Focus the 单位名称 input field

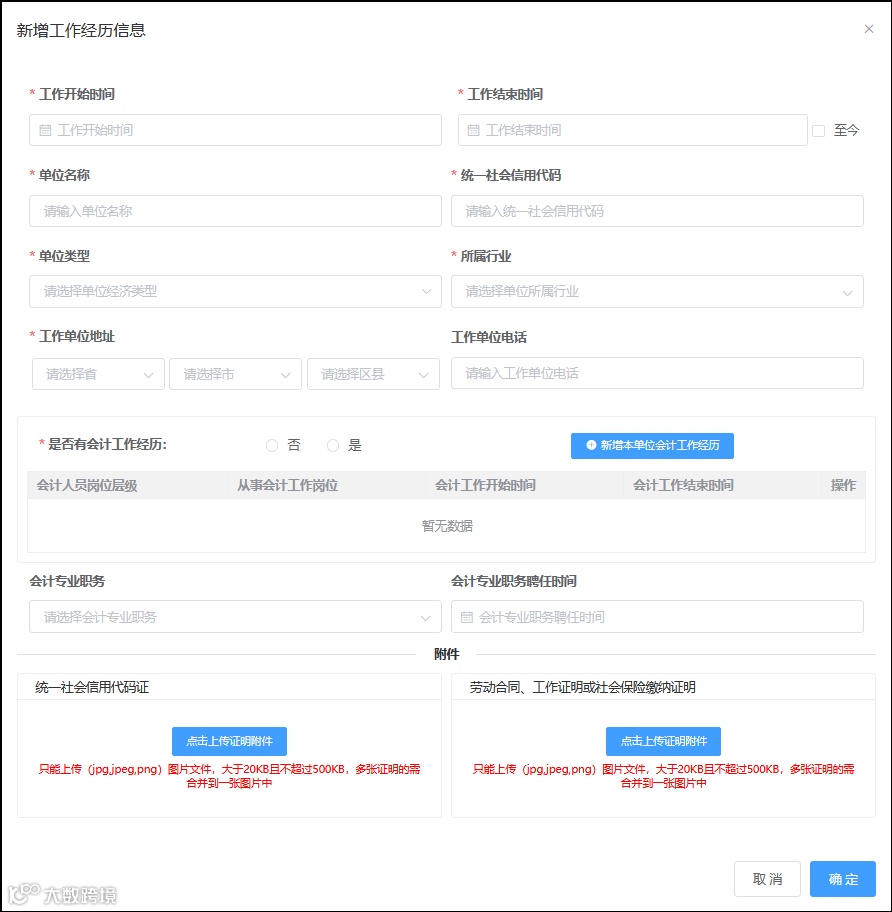pyautogui.click(x=236, y=211)
